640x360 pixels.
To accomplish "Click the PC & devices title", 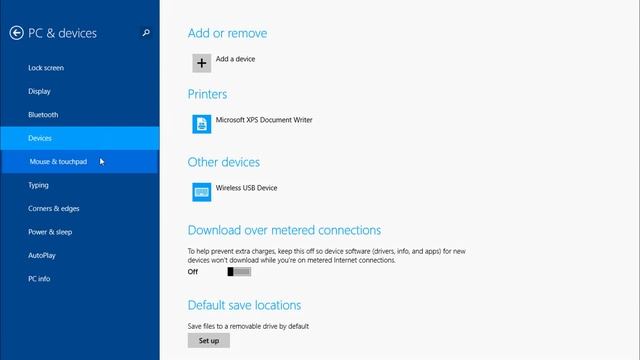I will pos(62,33).
